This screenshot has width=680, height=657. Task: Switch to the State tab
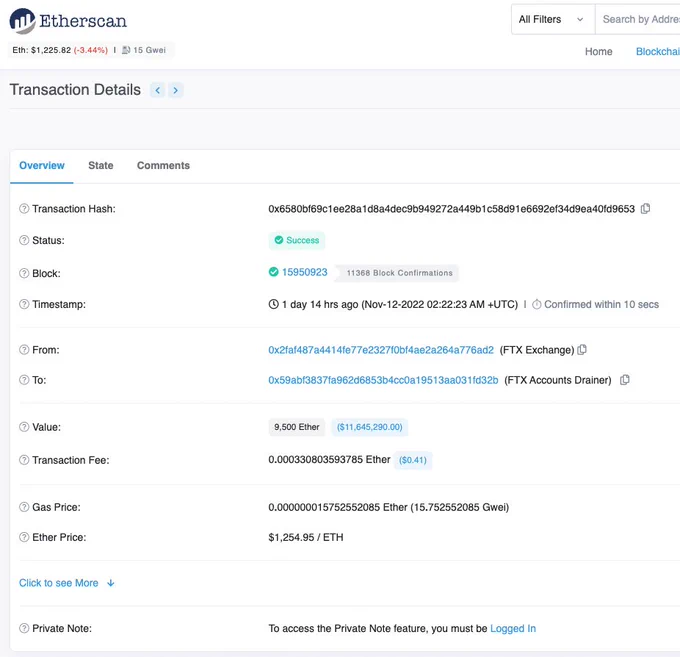click(101, 166)
